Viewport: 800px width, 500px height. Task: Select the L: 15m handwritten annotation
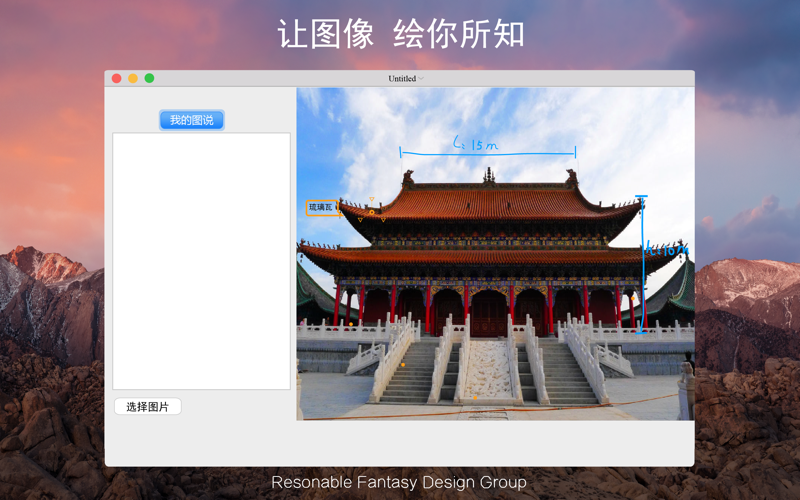coord(476,144)
